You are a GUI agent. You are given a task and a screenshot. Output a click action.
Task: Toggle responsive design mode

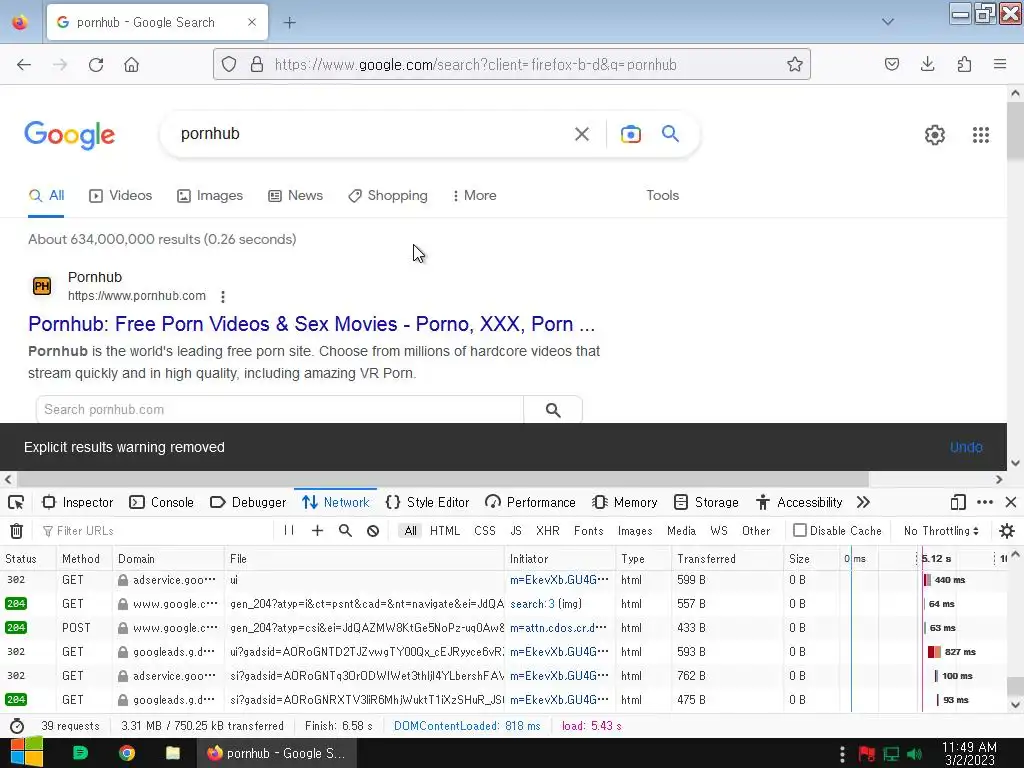click(x=957, y=502)
